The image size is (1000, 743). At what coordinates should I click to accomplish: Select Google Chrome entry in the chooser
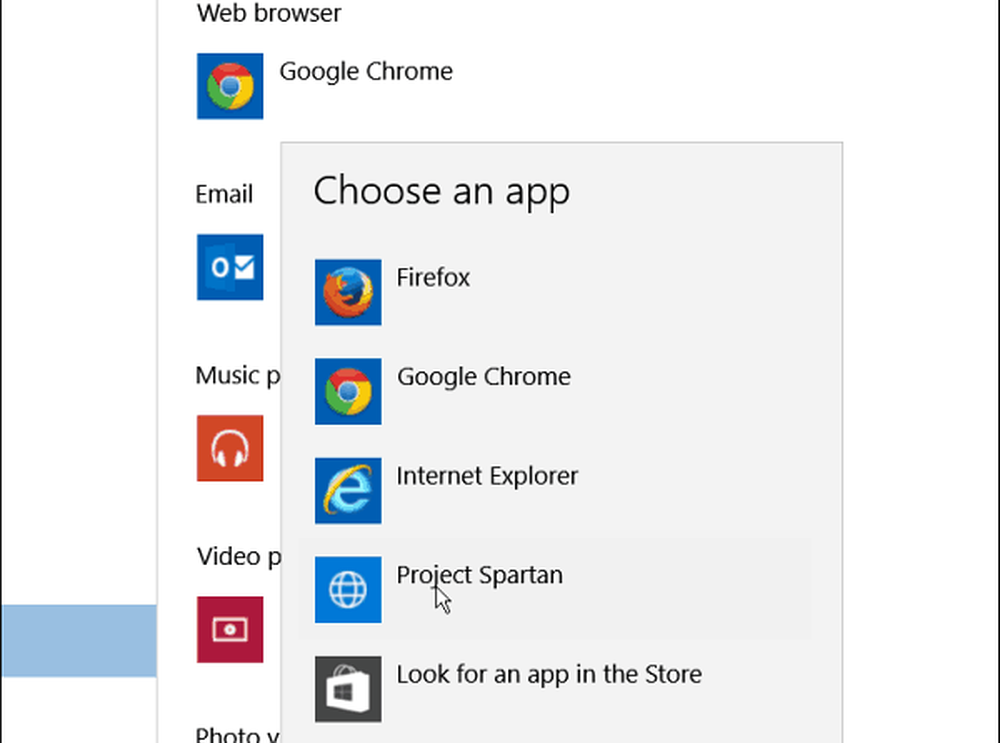(x=484, y=377)
